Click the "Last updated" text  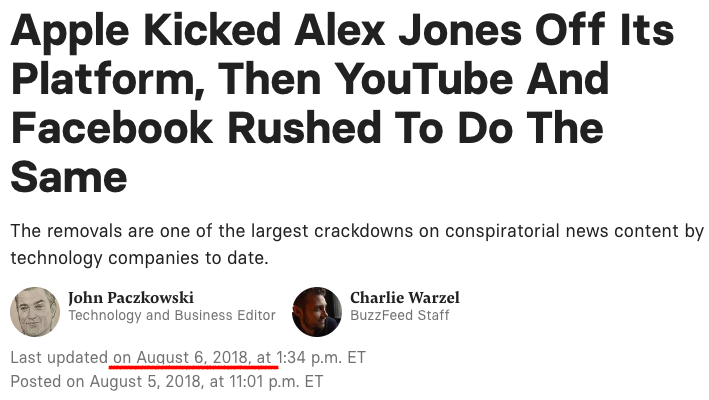59,358
